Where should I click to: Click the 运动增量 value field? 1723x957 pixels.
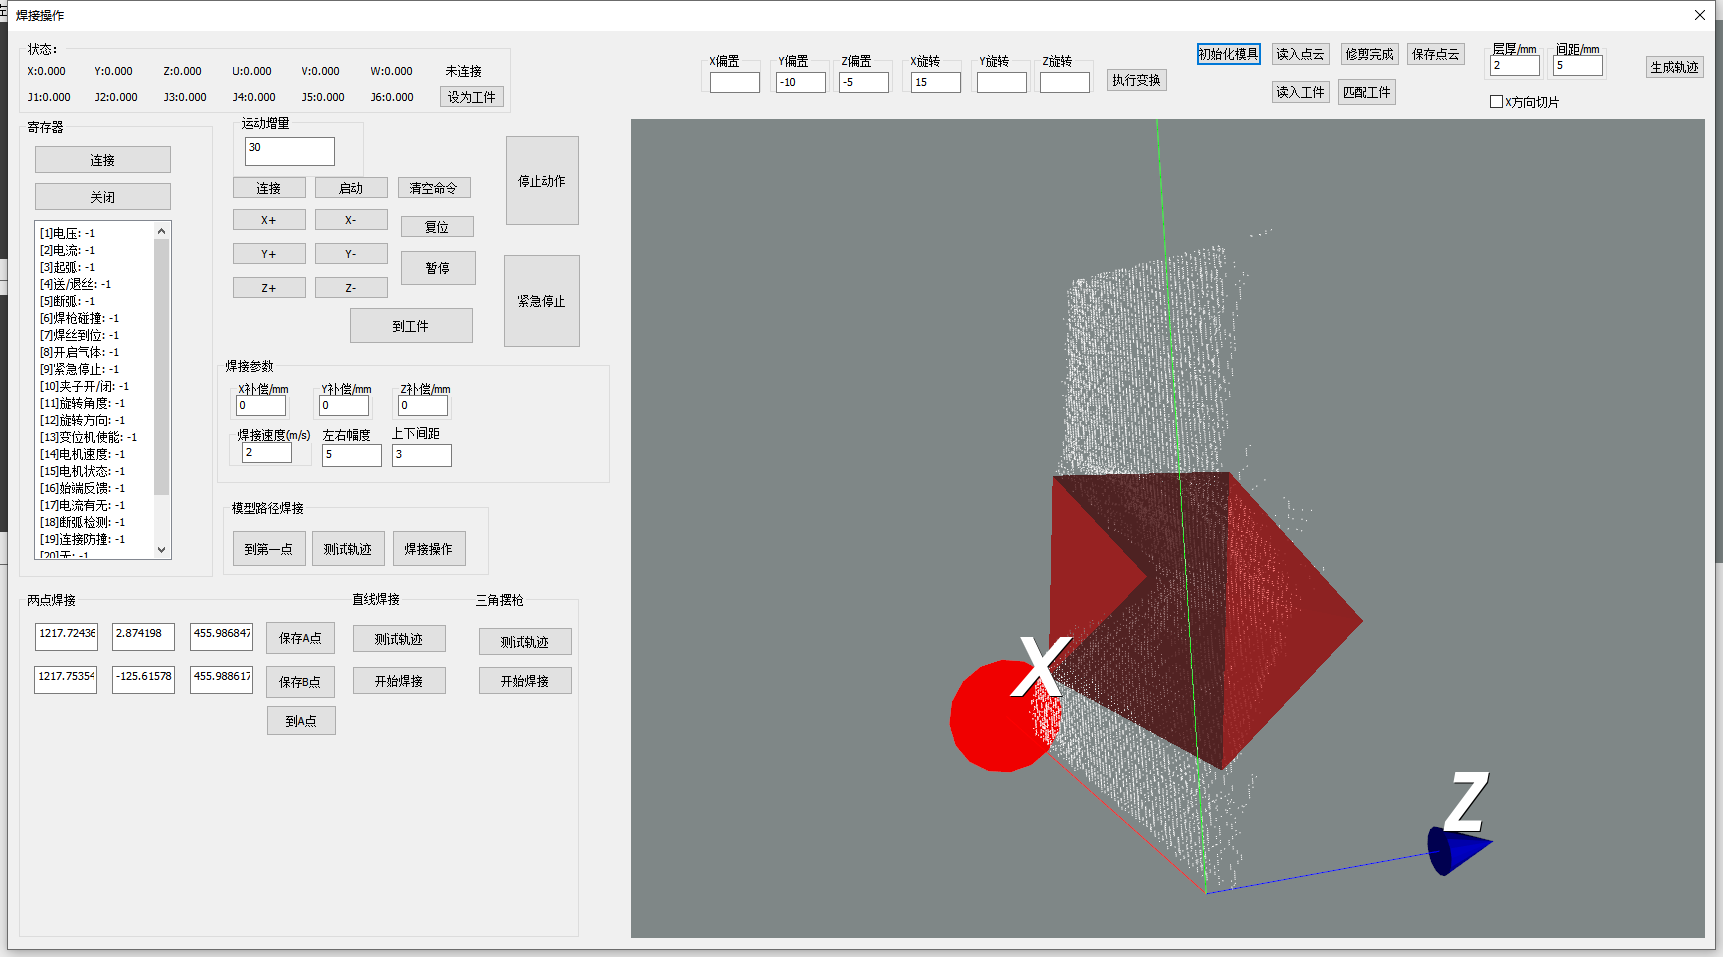[290, 151]
